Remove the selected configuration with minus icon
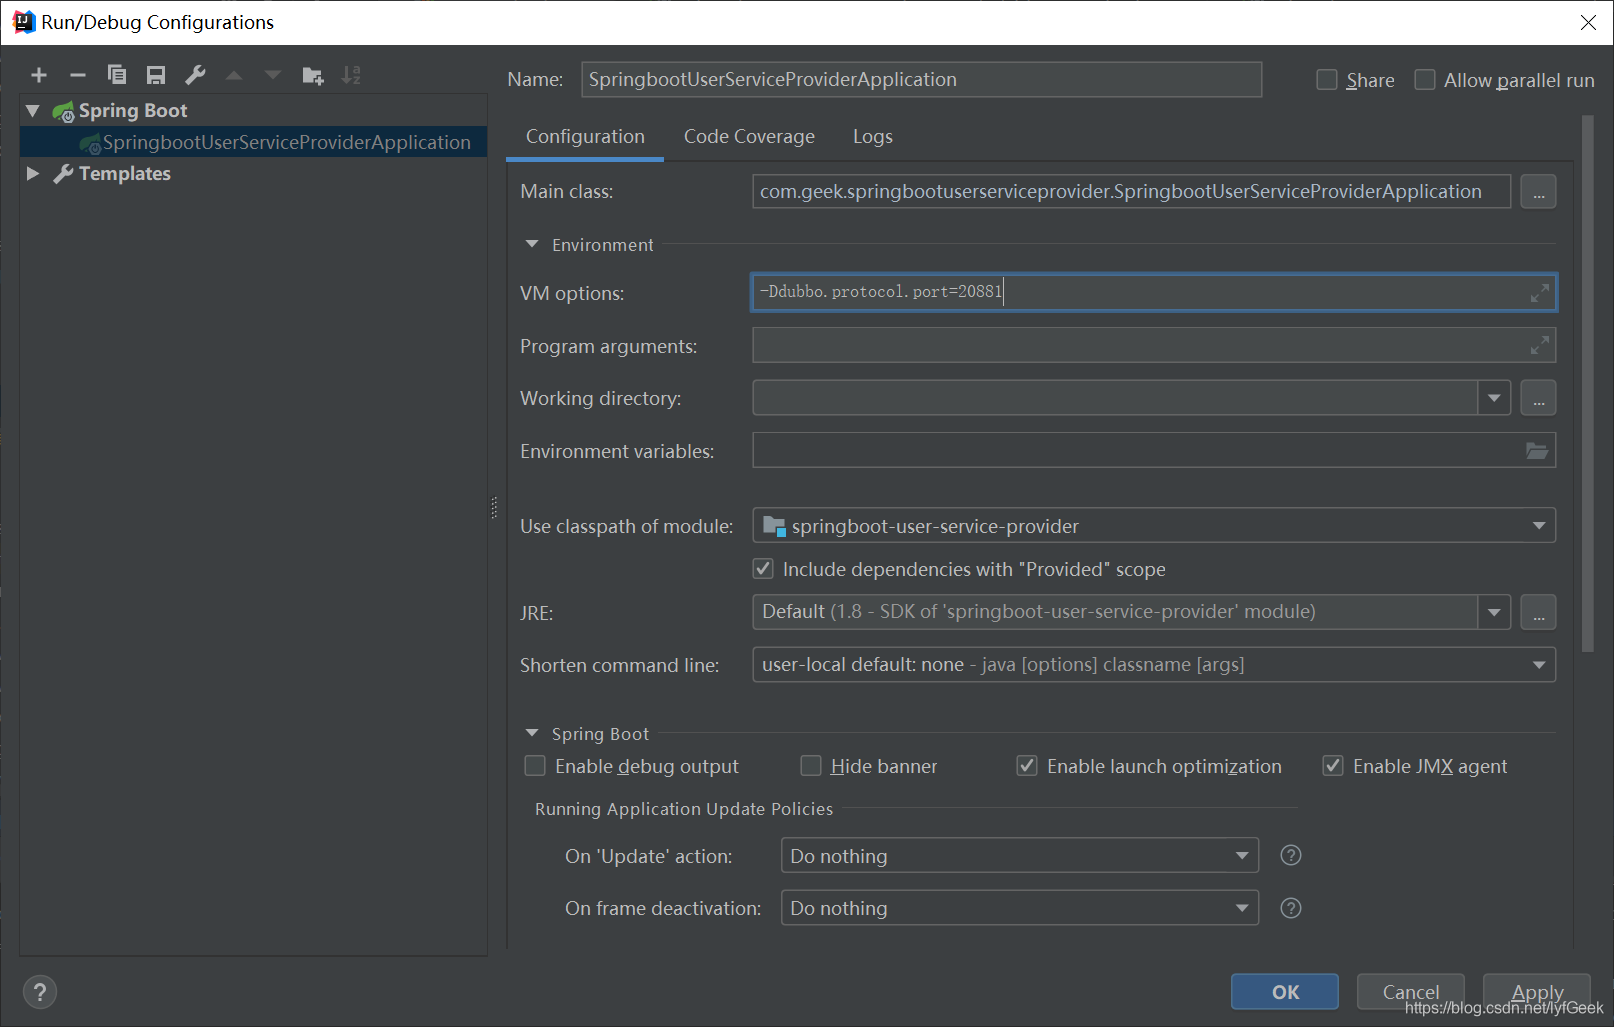This screenshot has height=1027, width=1614. point(77,75)
